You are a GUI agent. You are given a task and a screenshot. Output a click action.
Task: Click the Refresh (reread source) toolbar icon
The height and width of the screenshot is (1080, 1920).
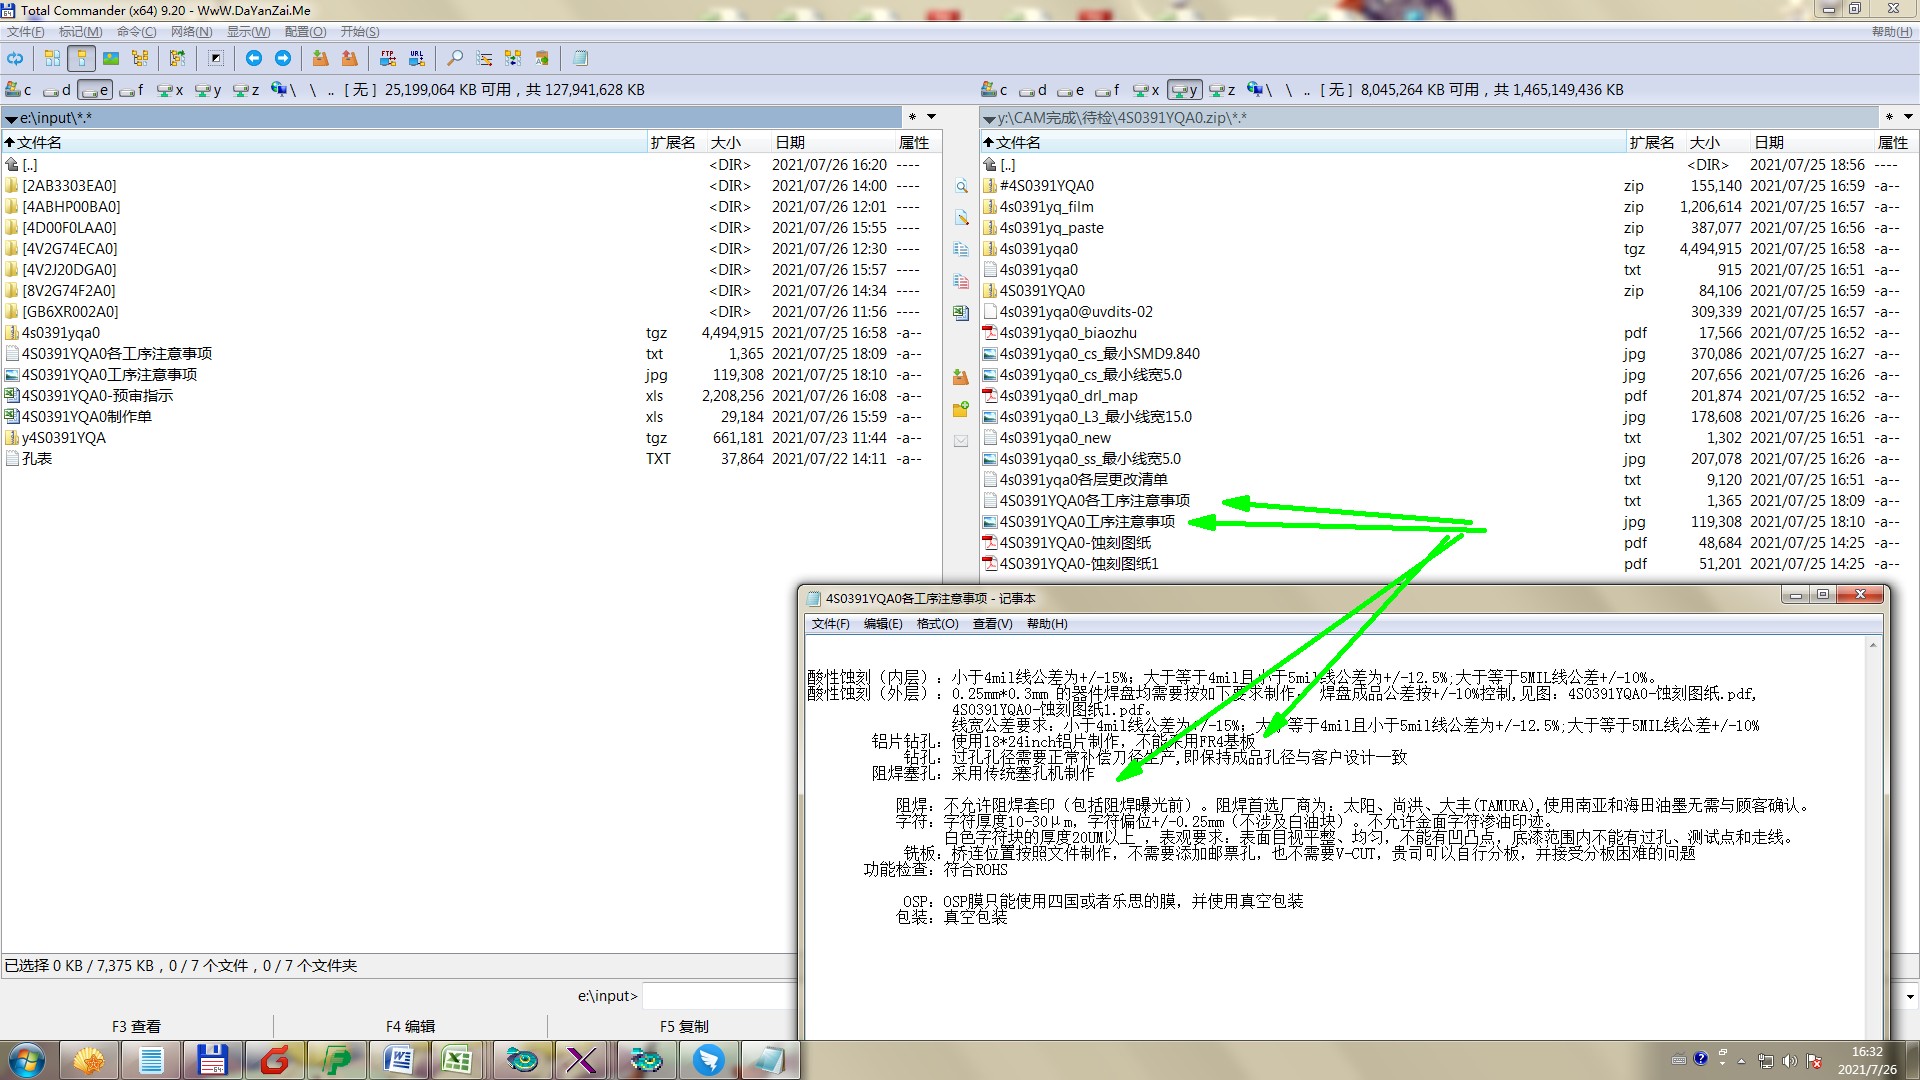tap(15, 58)
